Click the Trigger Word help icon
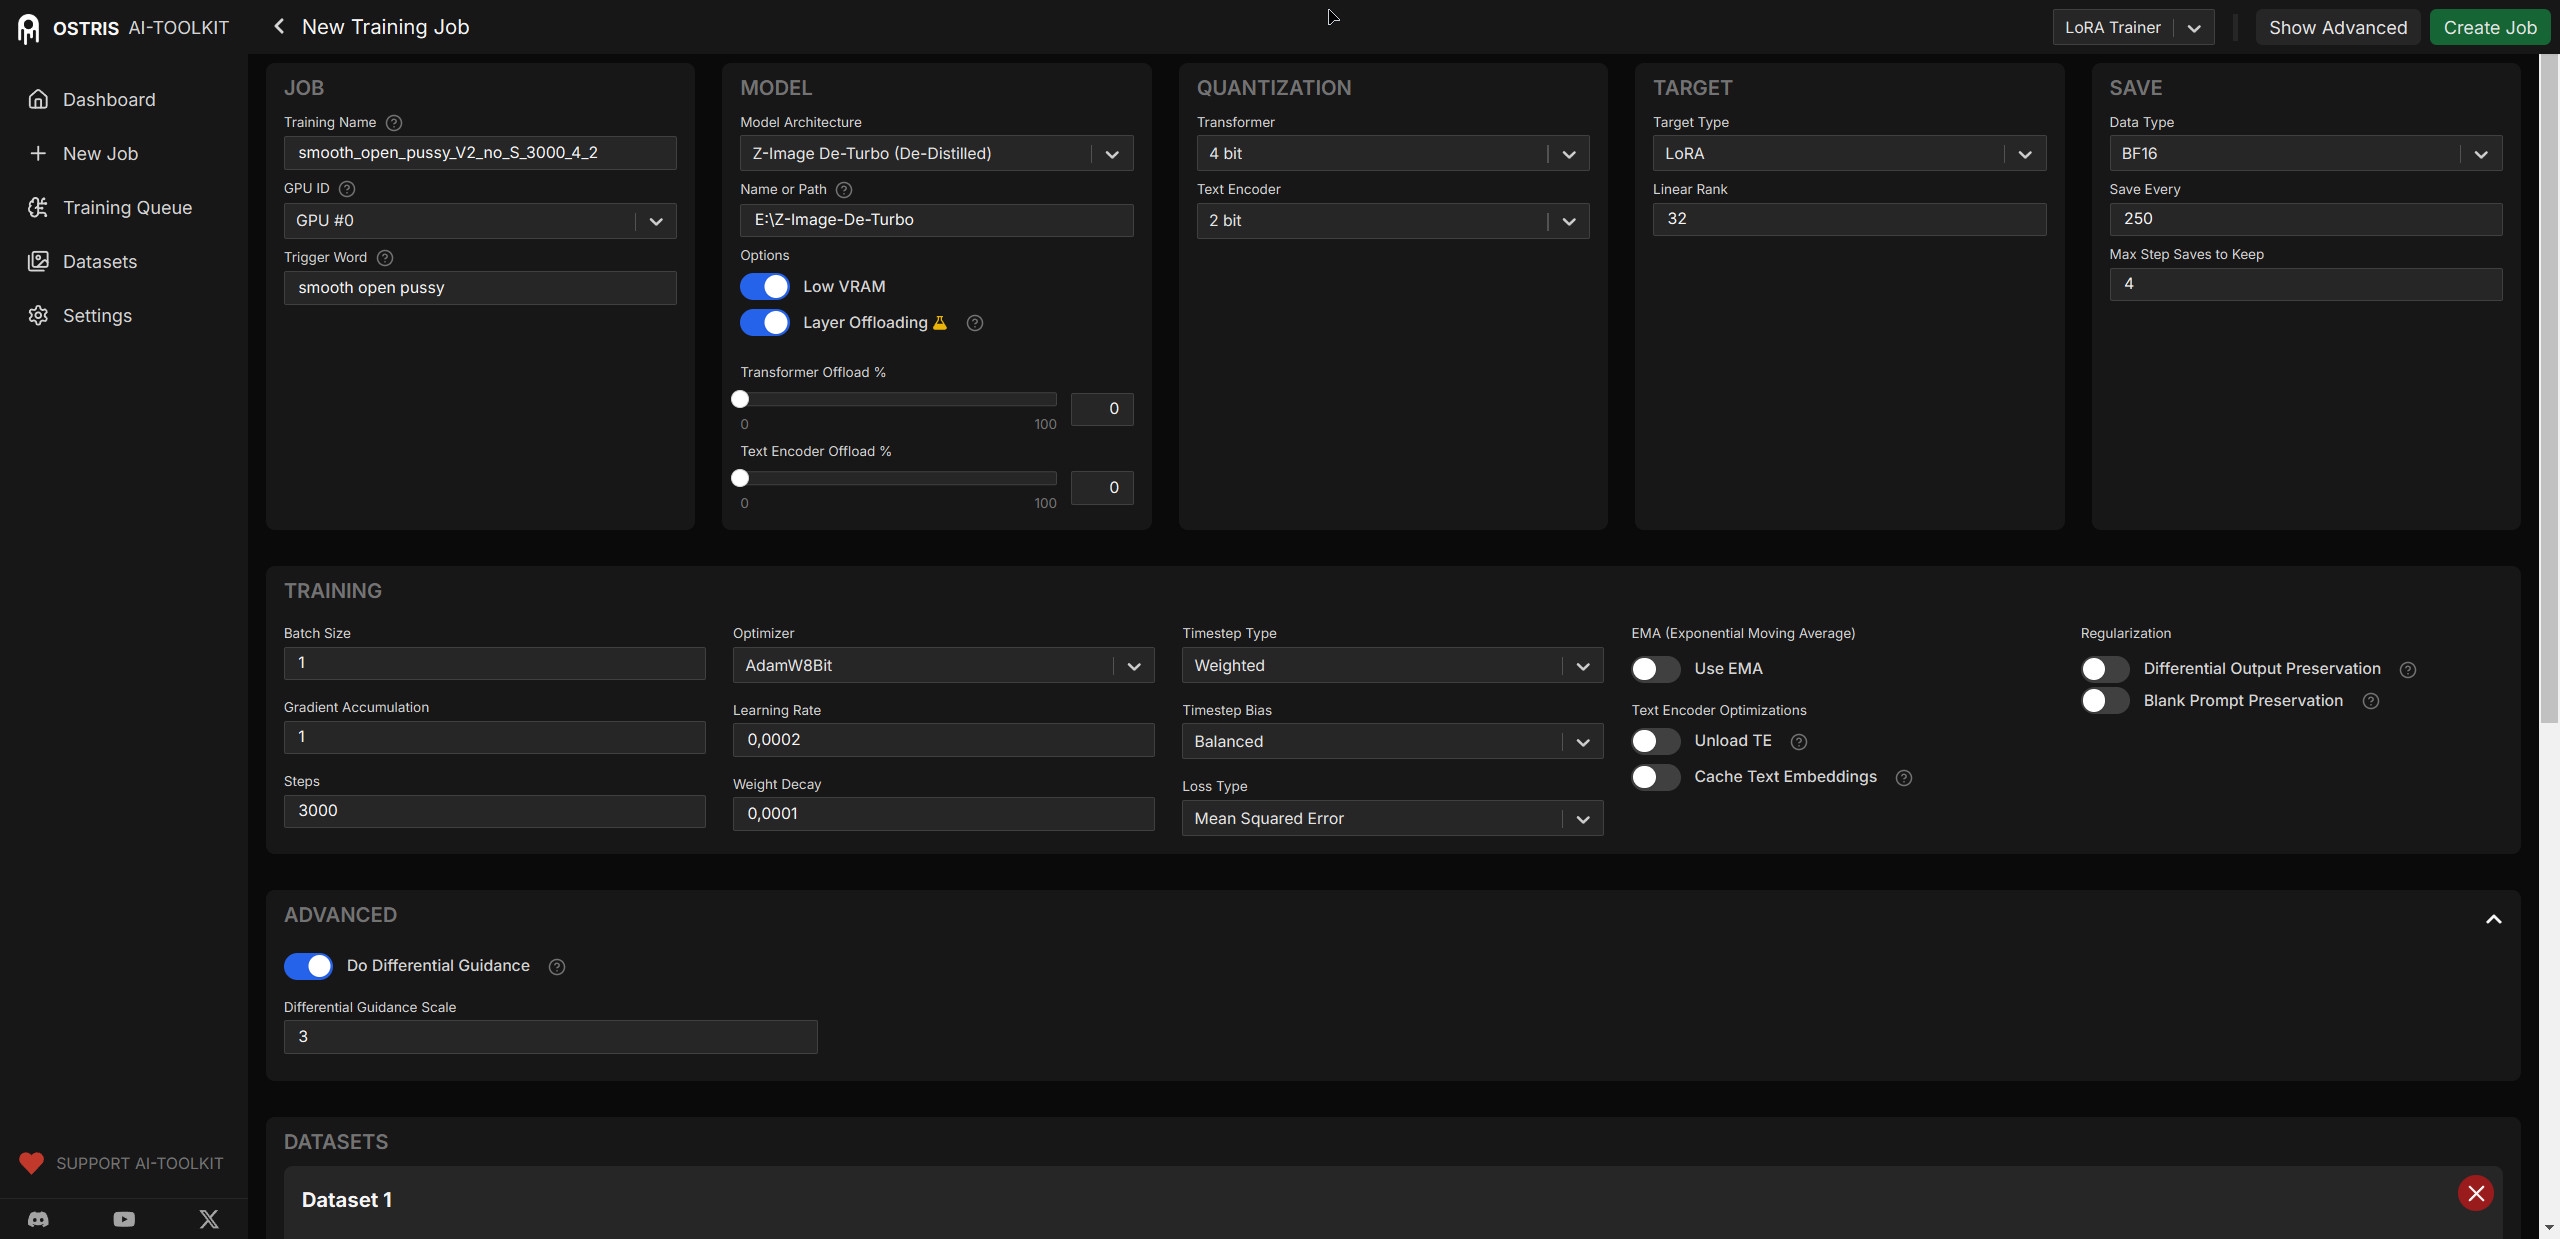This screenshot has height=1239, width=2560. (385, 258)
